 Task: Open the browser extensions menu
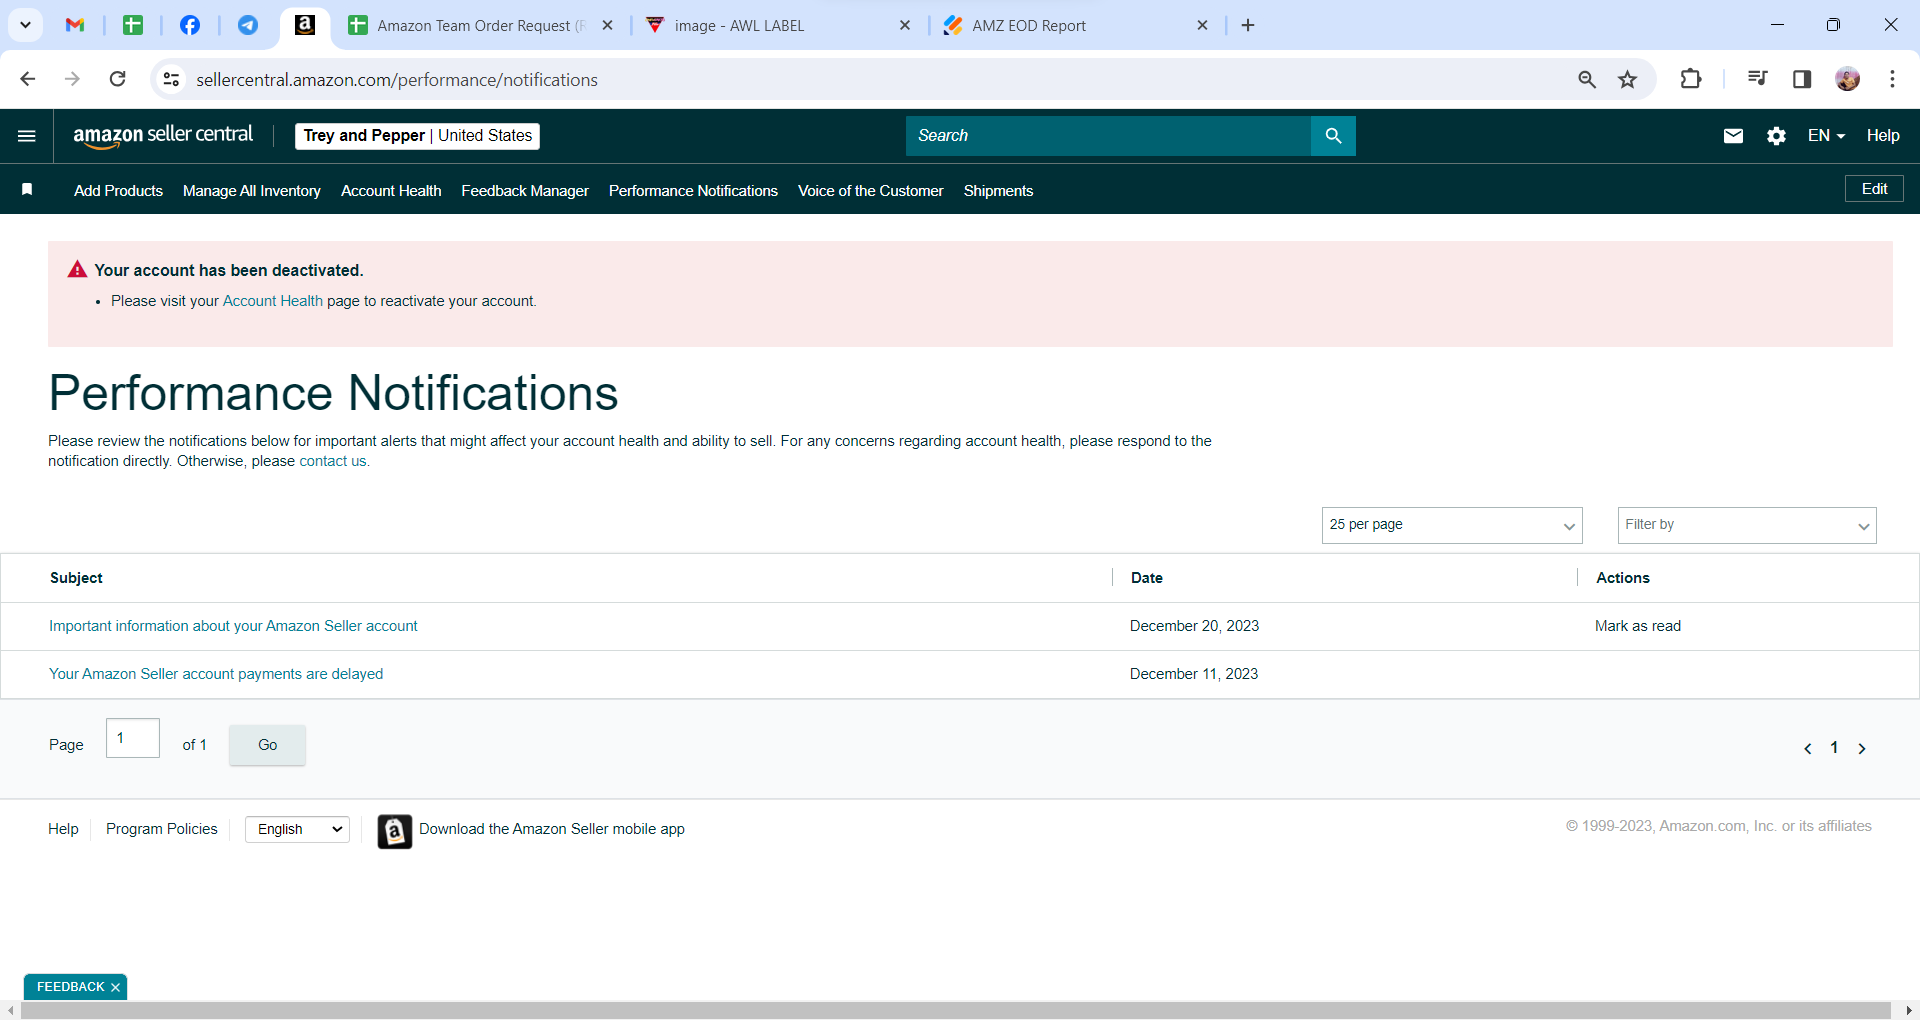point(1691,79)
